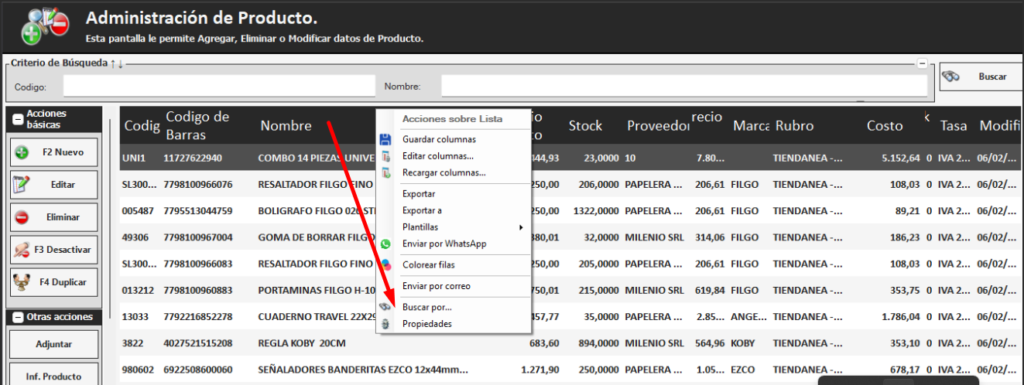Viewport: 1024px width, 385px height.
Task: Select the 1322,0000 stock cell
Action: 596,211
